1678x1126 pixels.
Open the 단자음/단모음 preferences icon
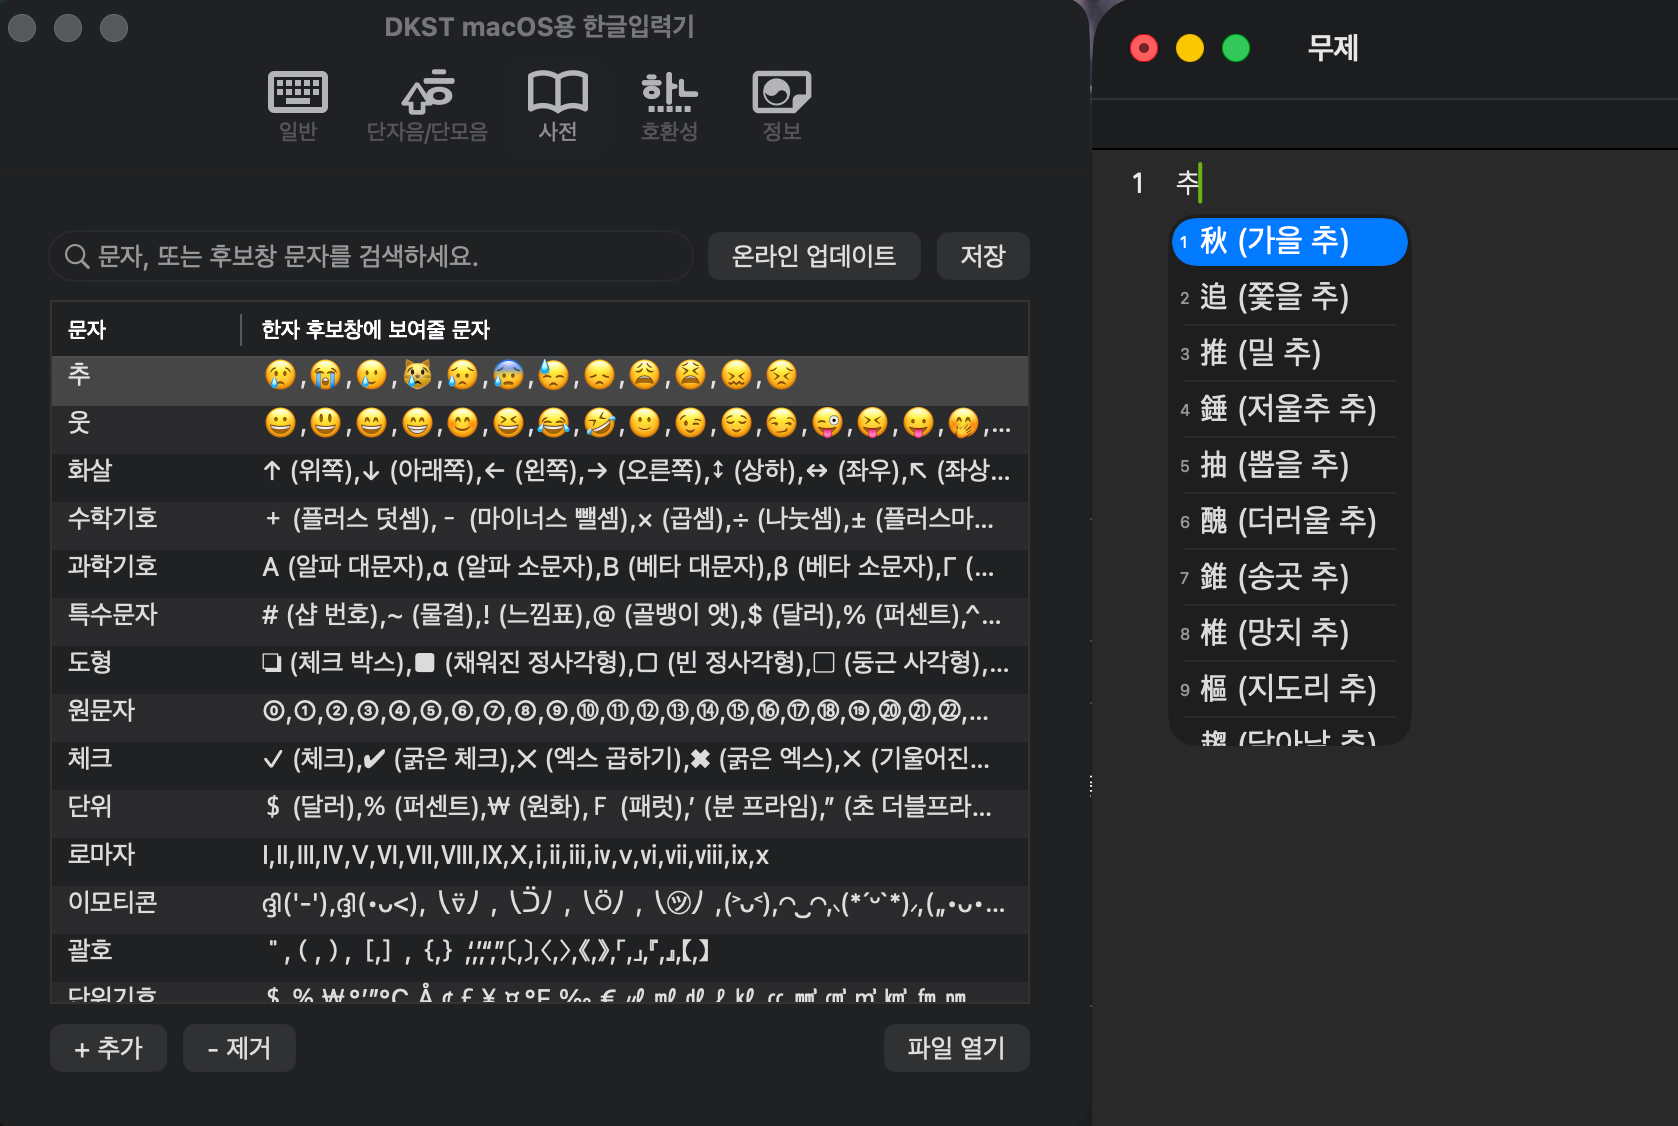(x=427, y=106)
